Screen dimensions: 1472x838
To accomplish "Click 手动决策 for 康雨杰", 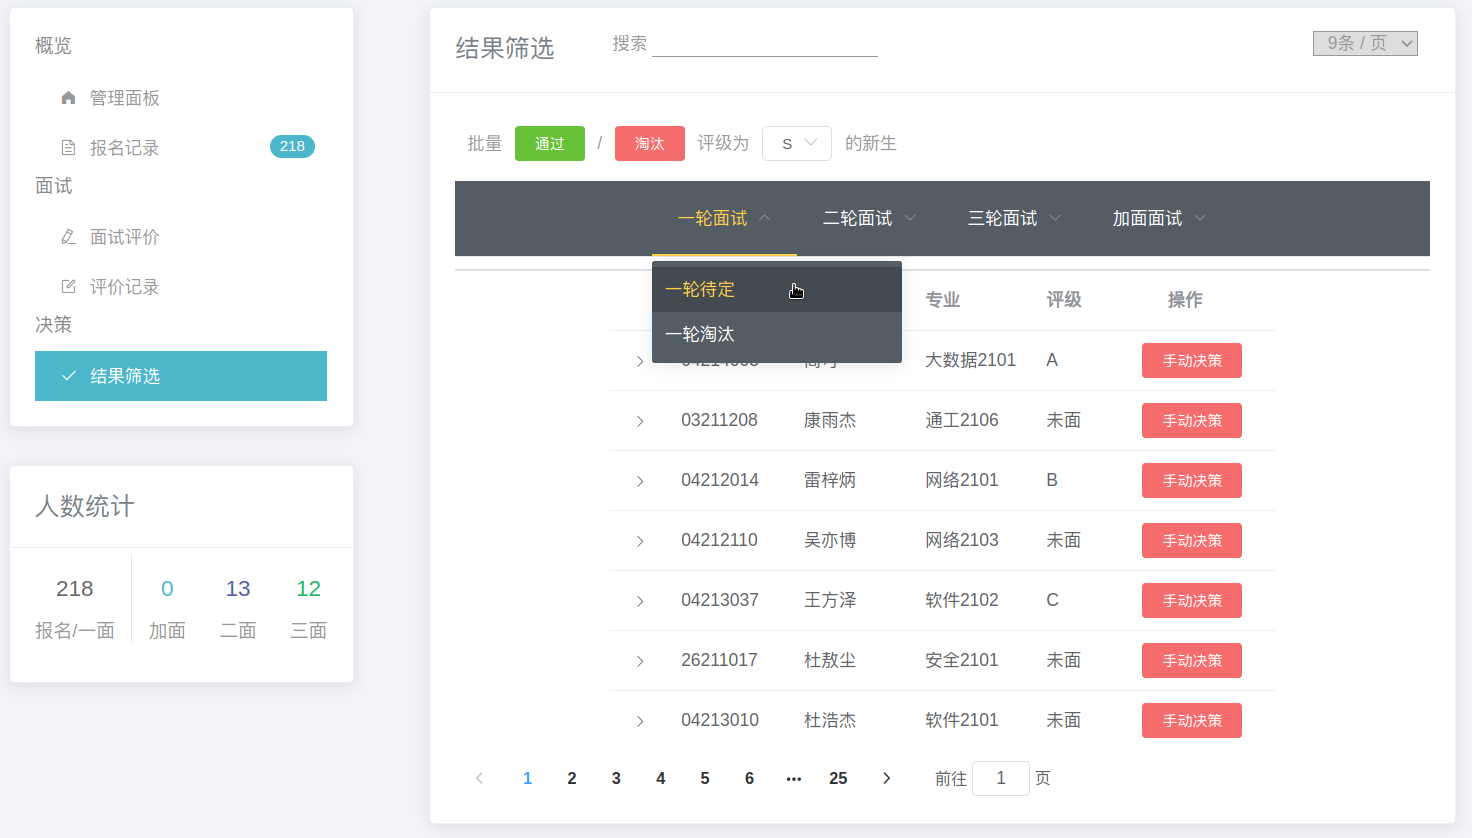I will [1192, 421].
